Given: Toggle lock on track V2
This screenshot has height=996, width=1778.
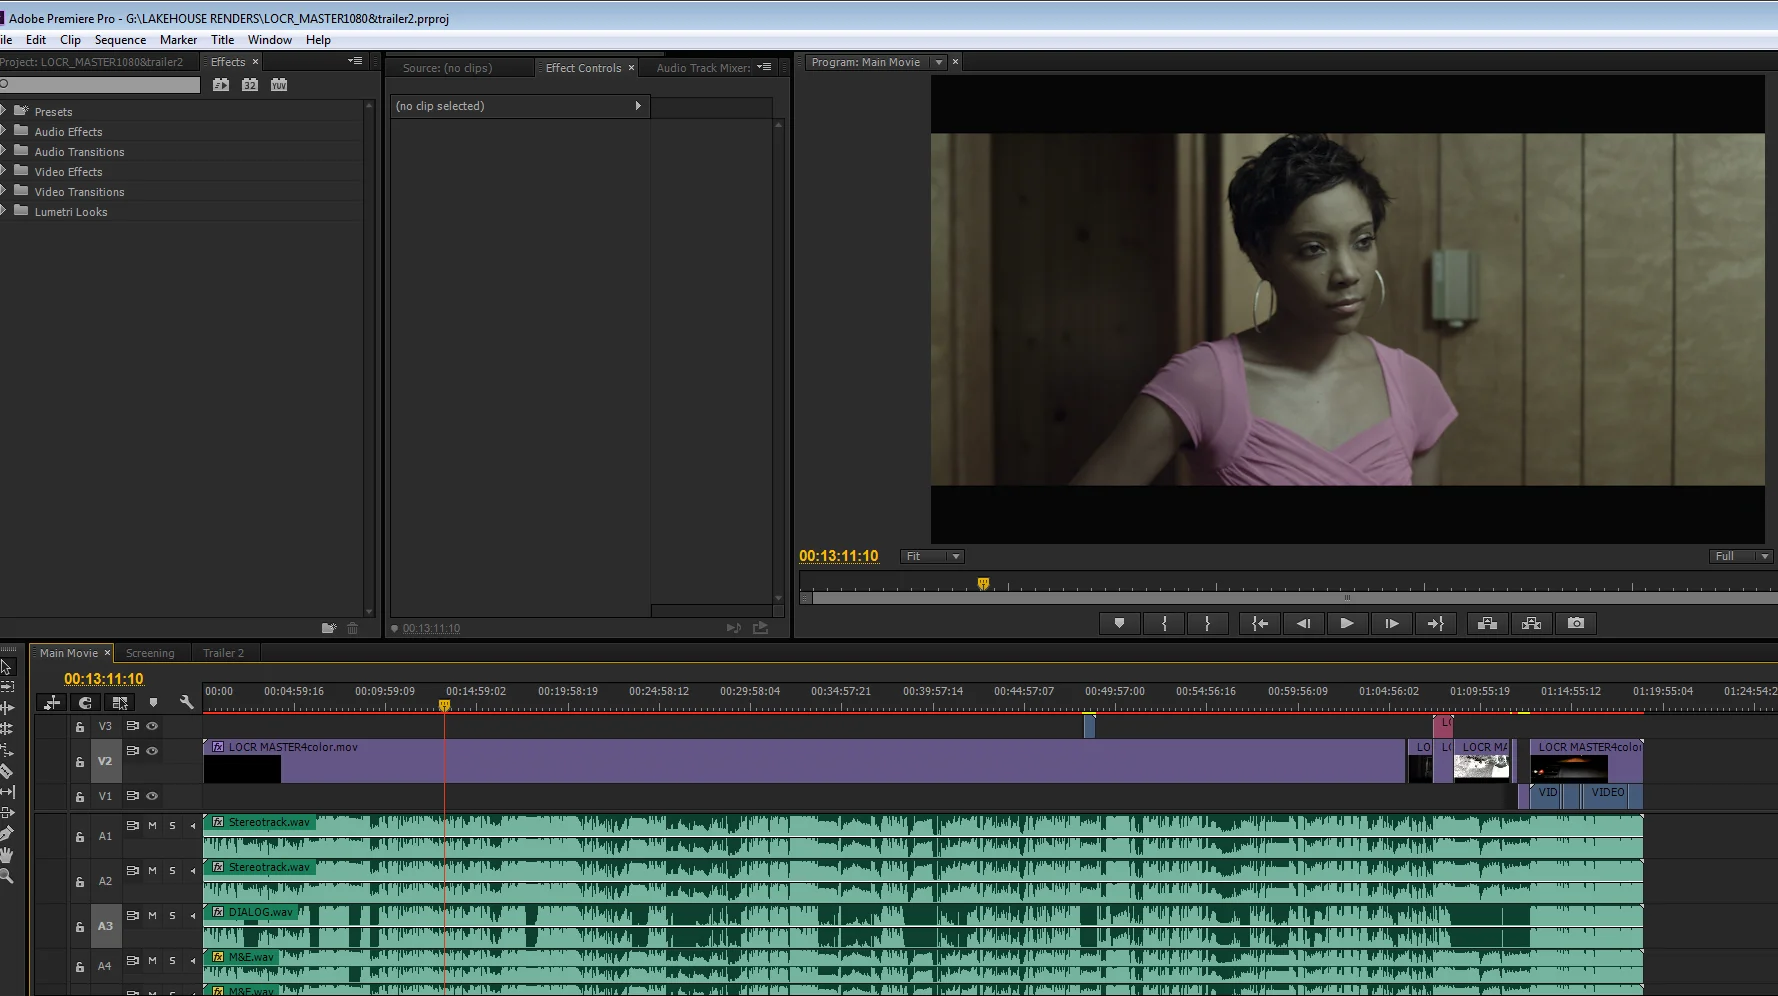Looking at the screenshot, I should pos(79,762).
